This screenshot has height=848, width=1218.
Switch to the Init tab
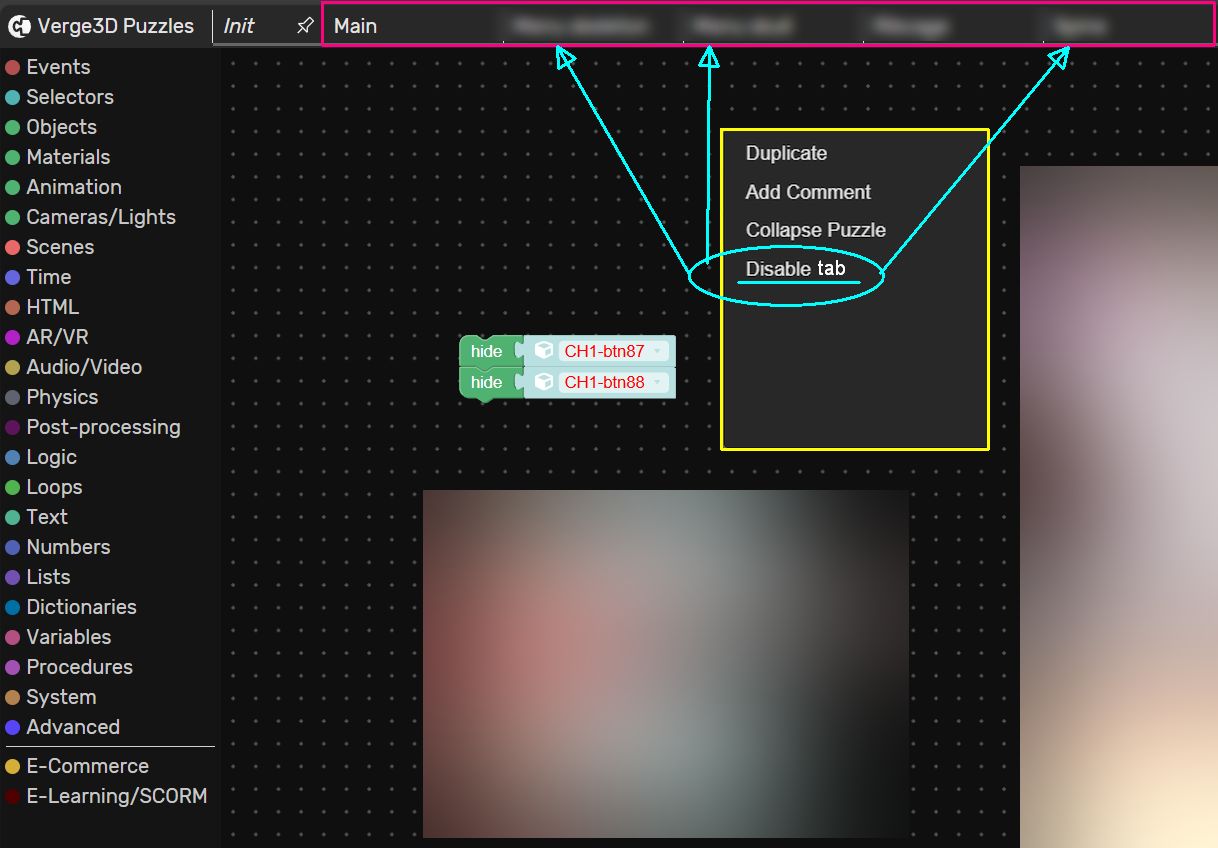pyautogui.click(x=239, y=26)
